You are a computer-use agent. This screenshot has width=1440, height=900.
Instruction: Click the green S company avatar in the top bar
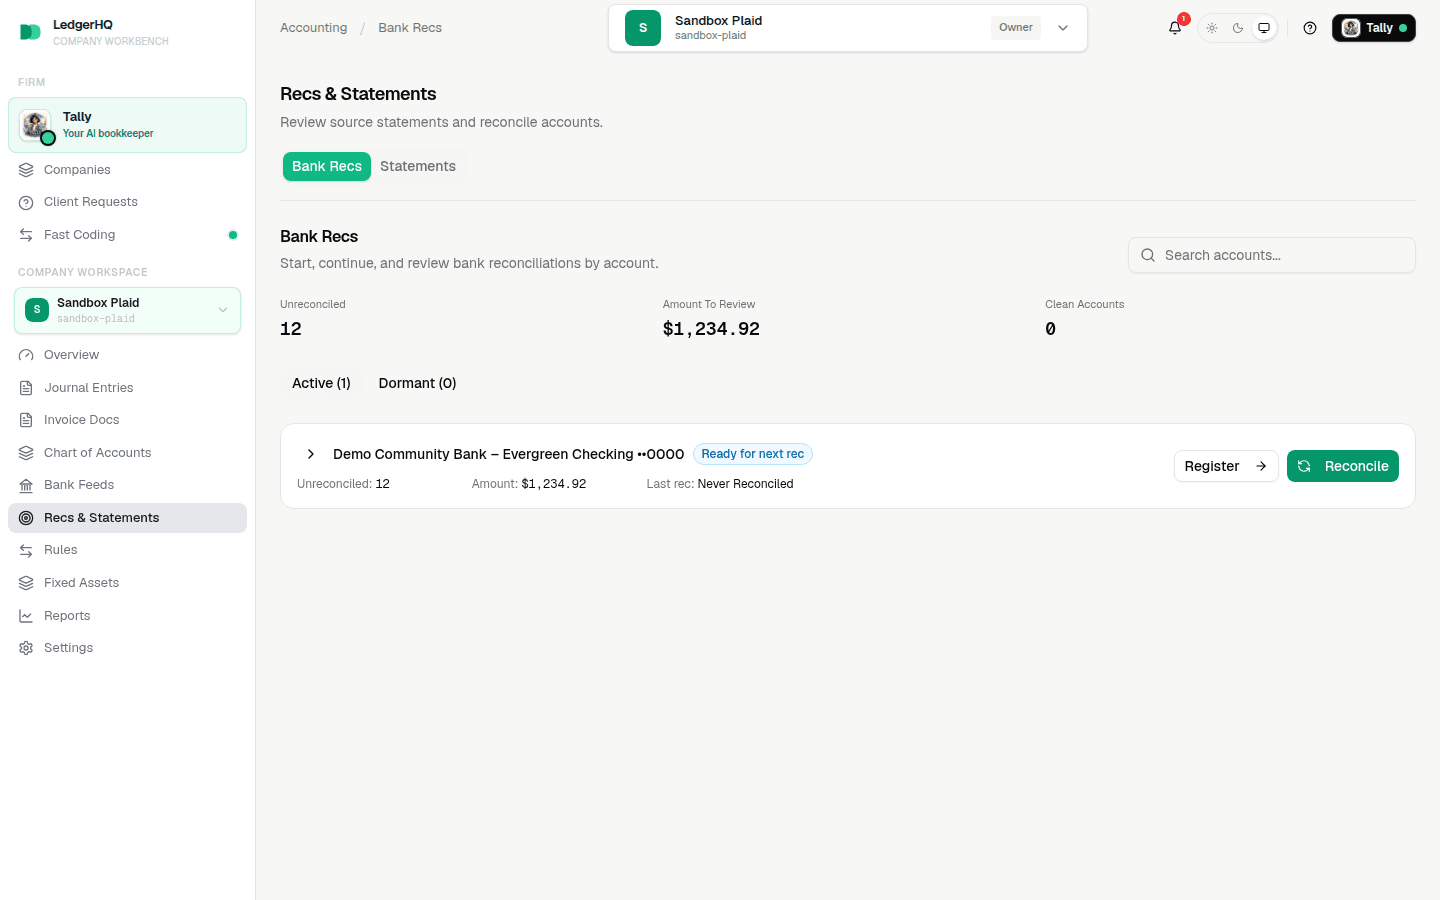(x=643, y=28)
